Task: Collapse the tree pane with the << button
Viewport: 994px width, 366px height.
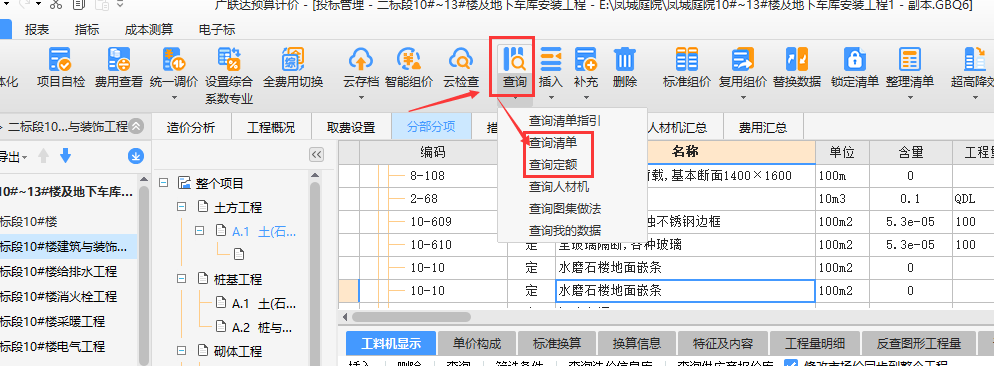Action: [x=316, y=155]
